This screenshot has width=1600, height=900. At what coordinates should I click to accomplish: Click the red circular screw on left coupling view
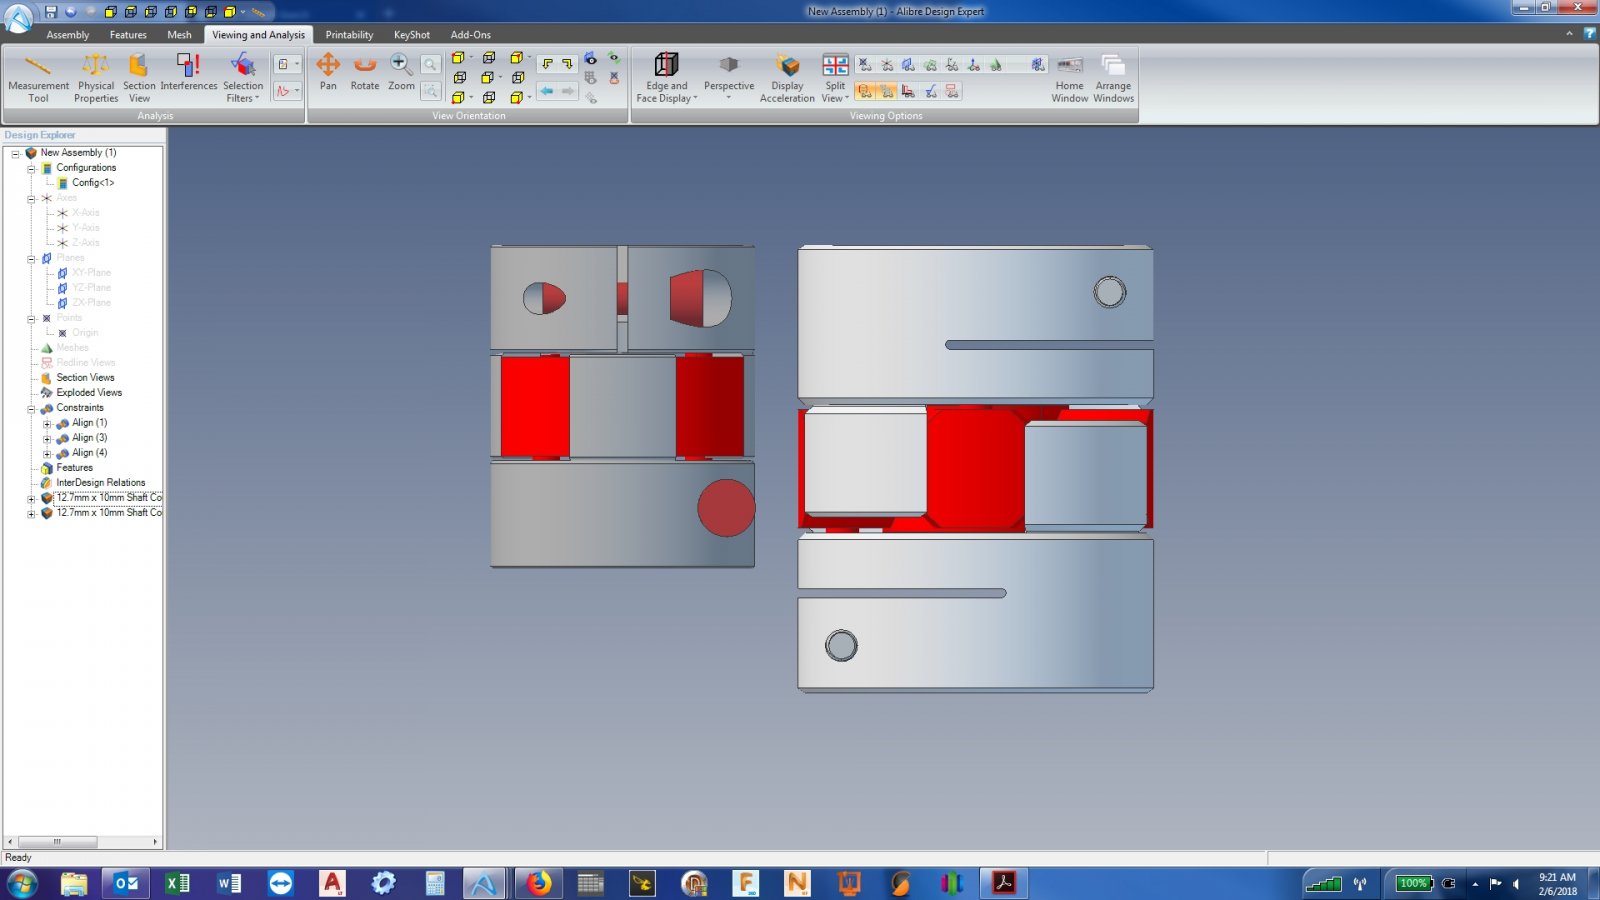[x=726, y=508]
